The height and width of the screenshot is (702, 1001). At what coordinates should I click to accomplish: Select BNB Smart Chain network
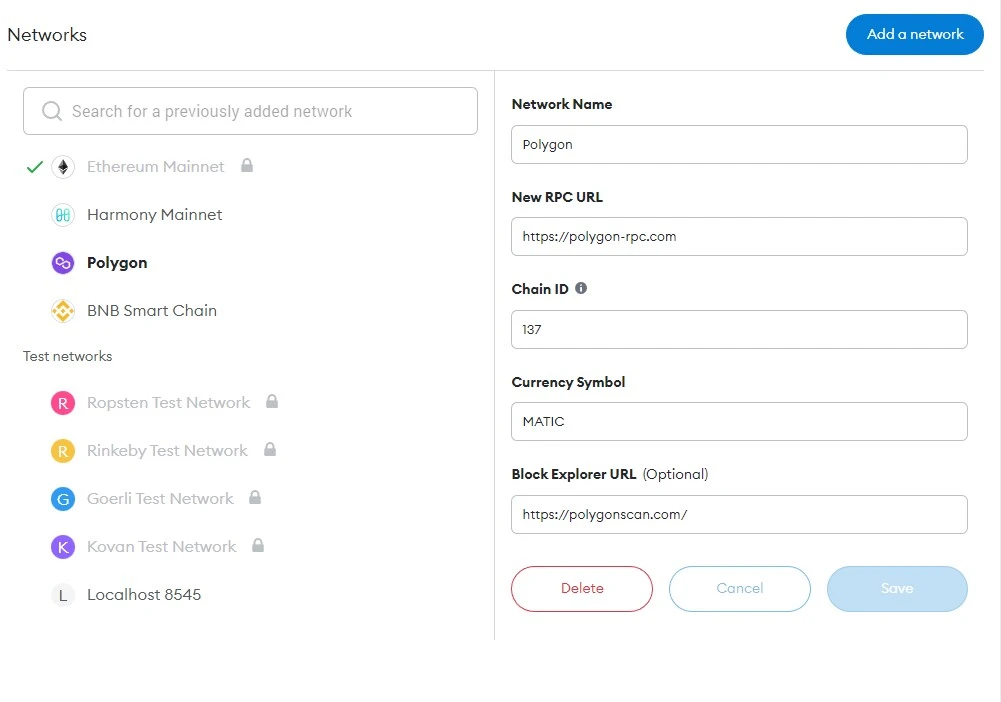click(x=152, y=311)
